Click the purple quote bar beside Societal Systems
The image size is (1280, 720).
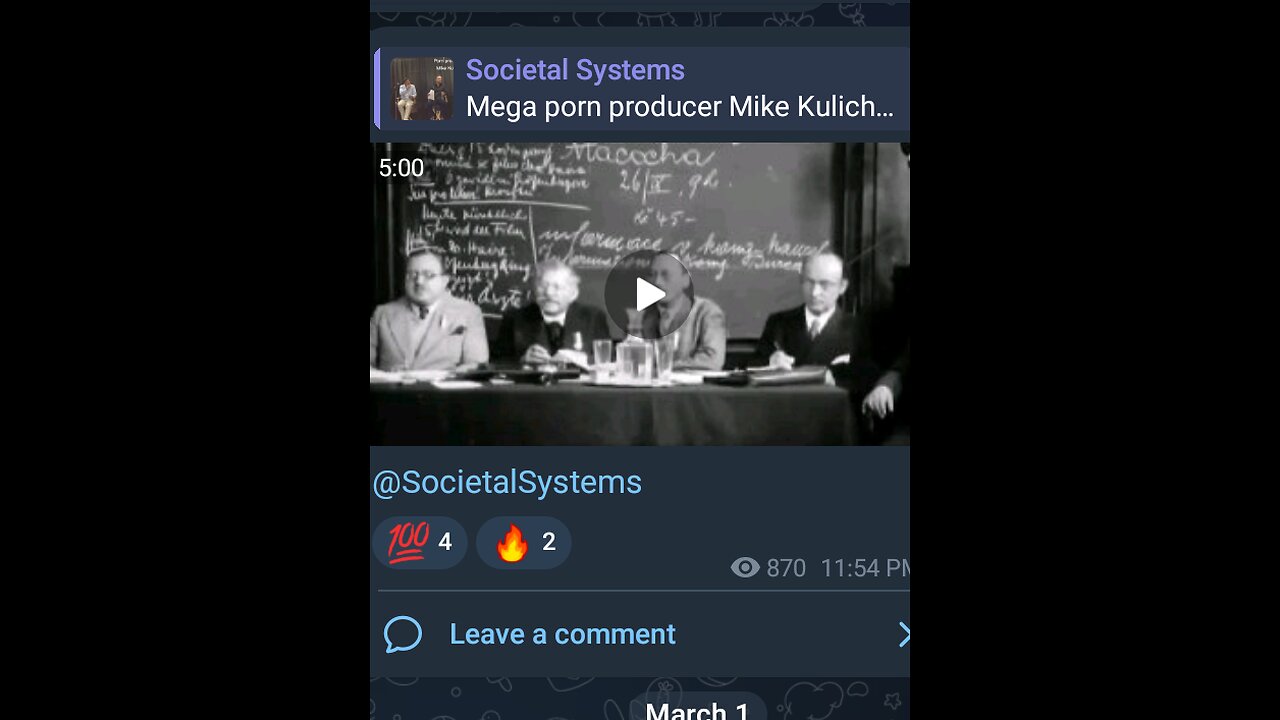tap(377, 88)
